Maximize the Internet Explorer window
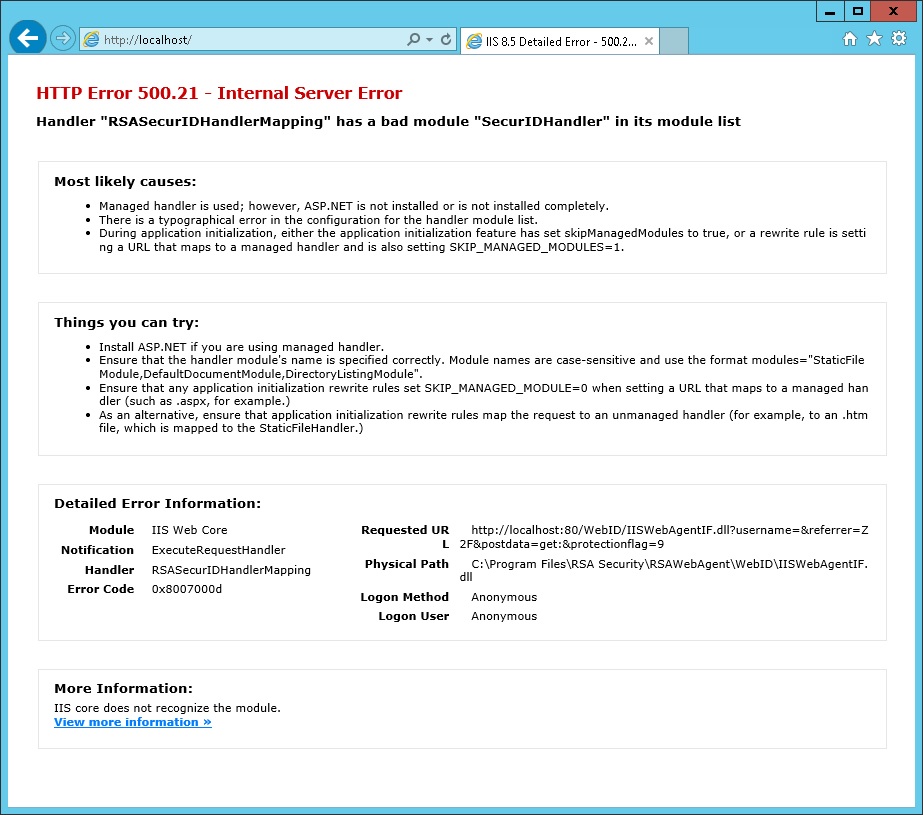 (857, 10)
